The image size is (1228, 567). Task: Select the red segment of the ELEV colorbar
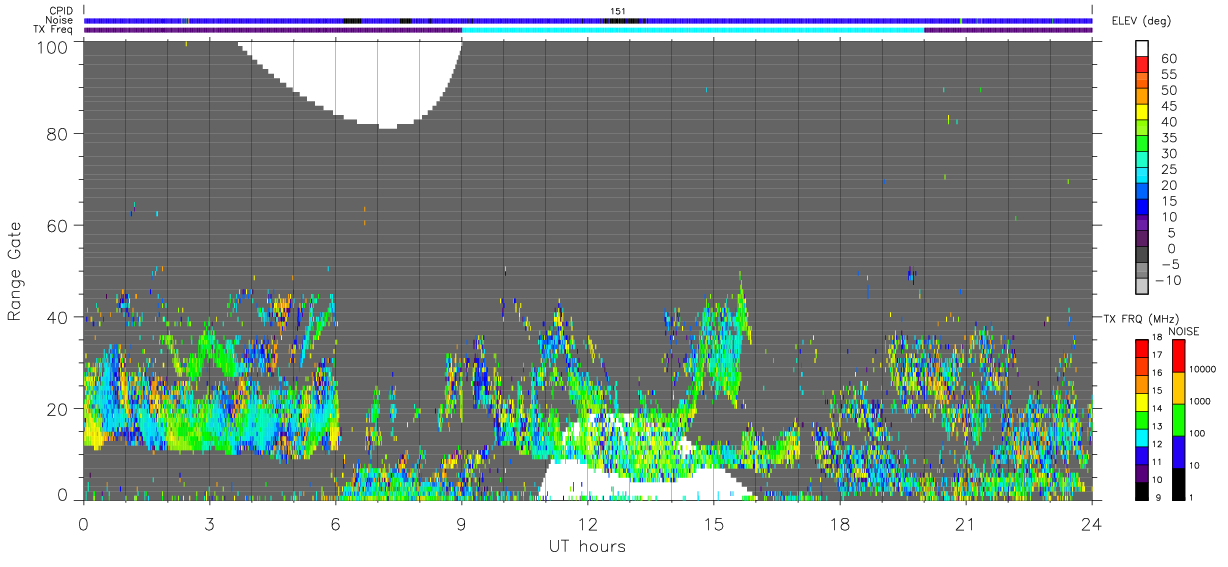coord(1142,66)
